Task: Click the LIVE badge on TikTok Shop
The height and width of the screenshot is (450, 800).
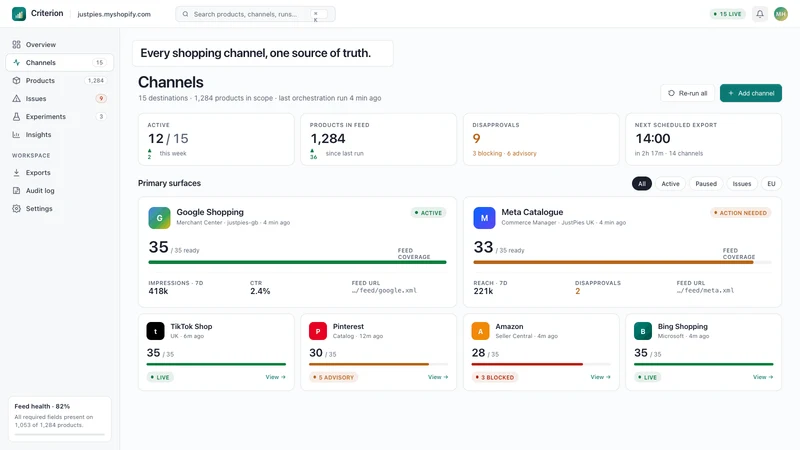Action: click(160, 378)
